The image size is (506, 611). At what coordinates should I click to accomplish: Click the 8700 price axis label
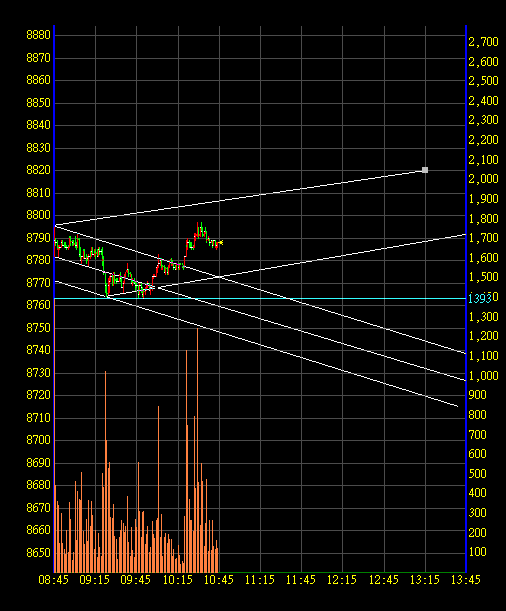(39, 440)
